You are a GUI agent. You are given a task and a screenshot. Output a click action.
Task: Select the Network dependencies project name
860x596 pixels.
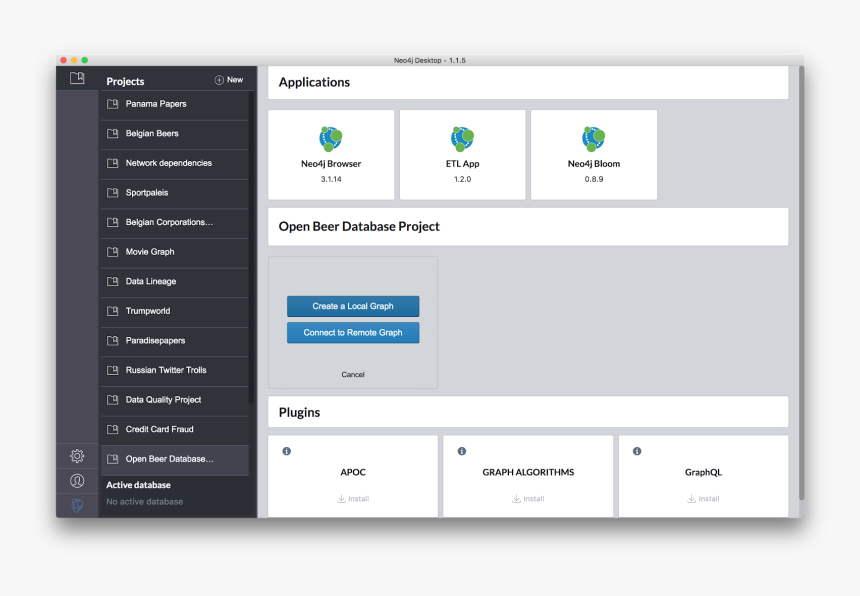(168, 163)
